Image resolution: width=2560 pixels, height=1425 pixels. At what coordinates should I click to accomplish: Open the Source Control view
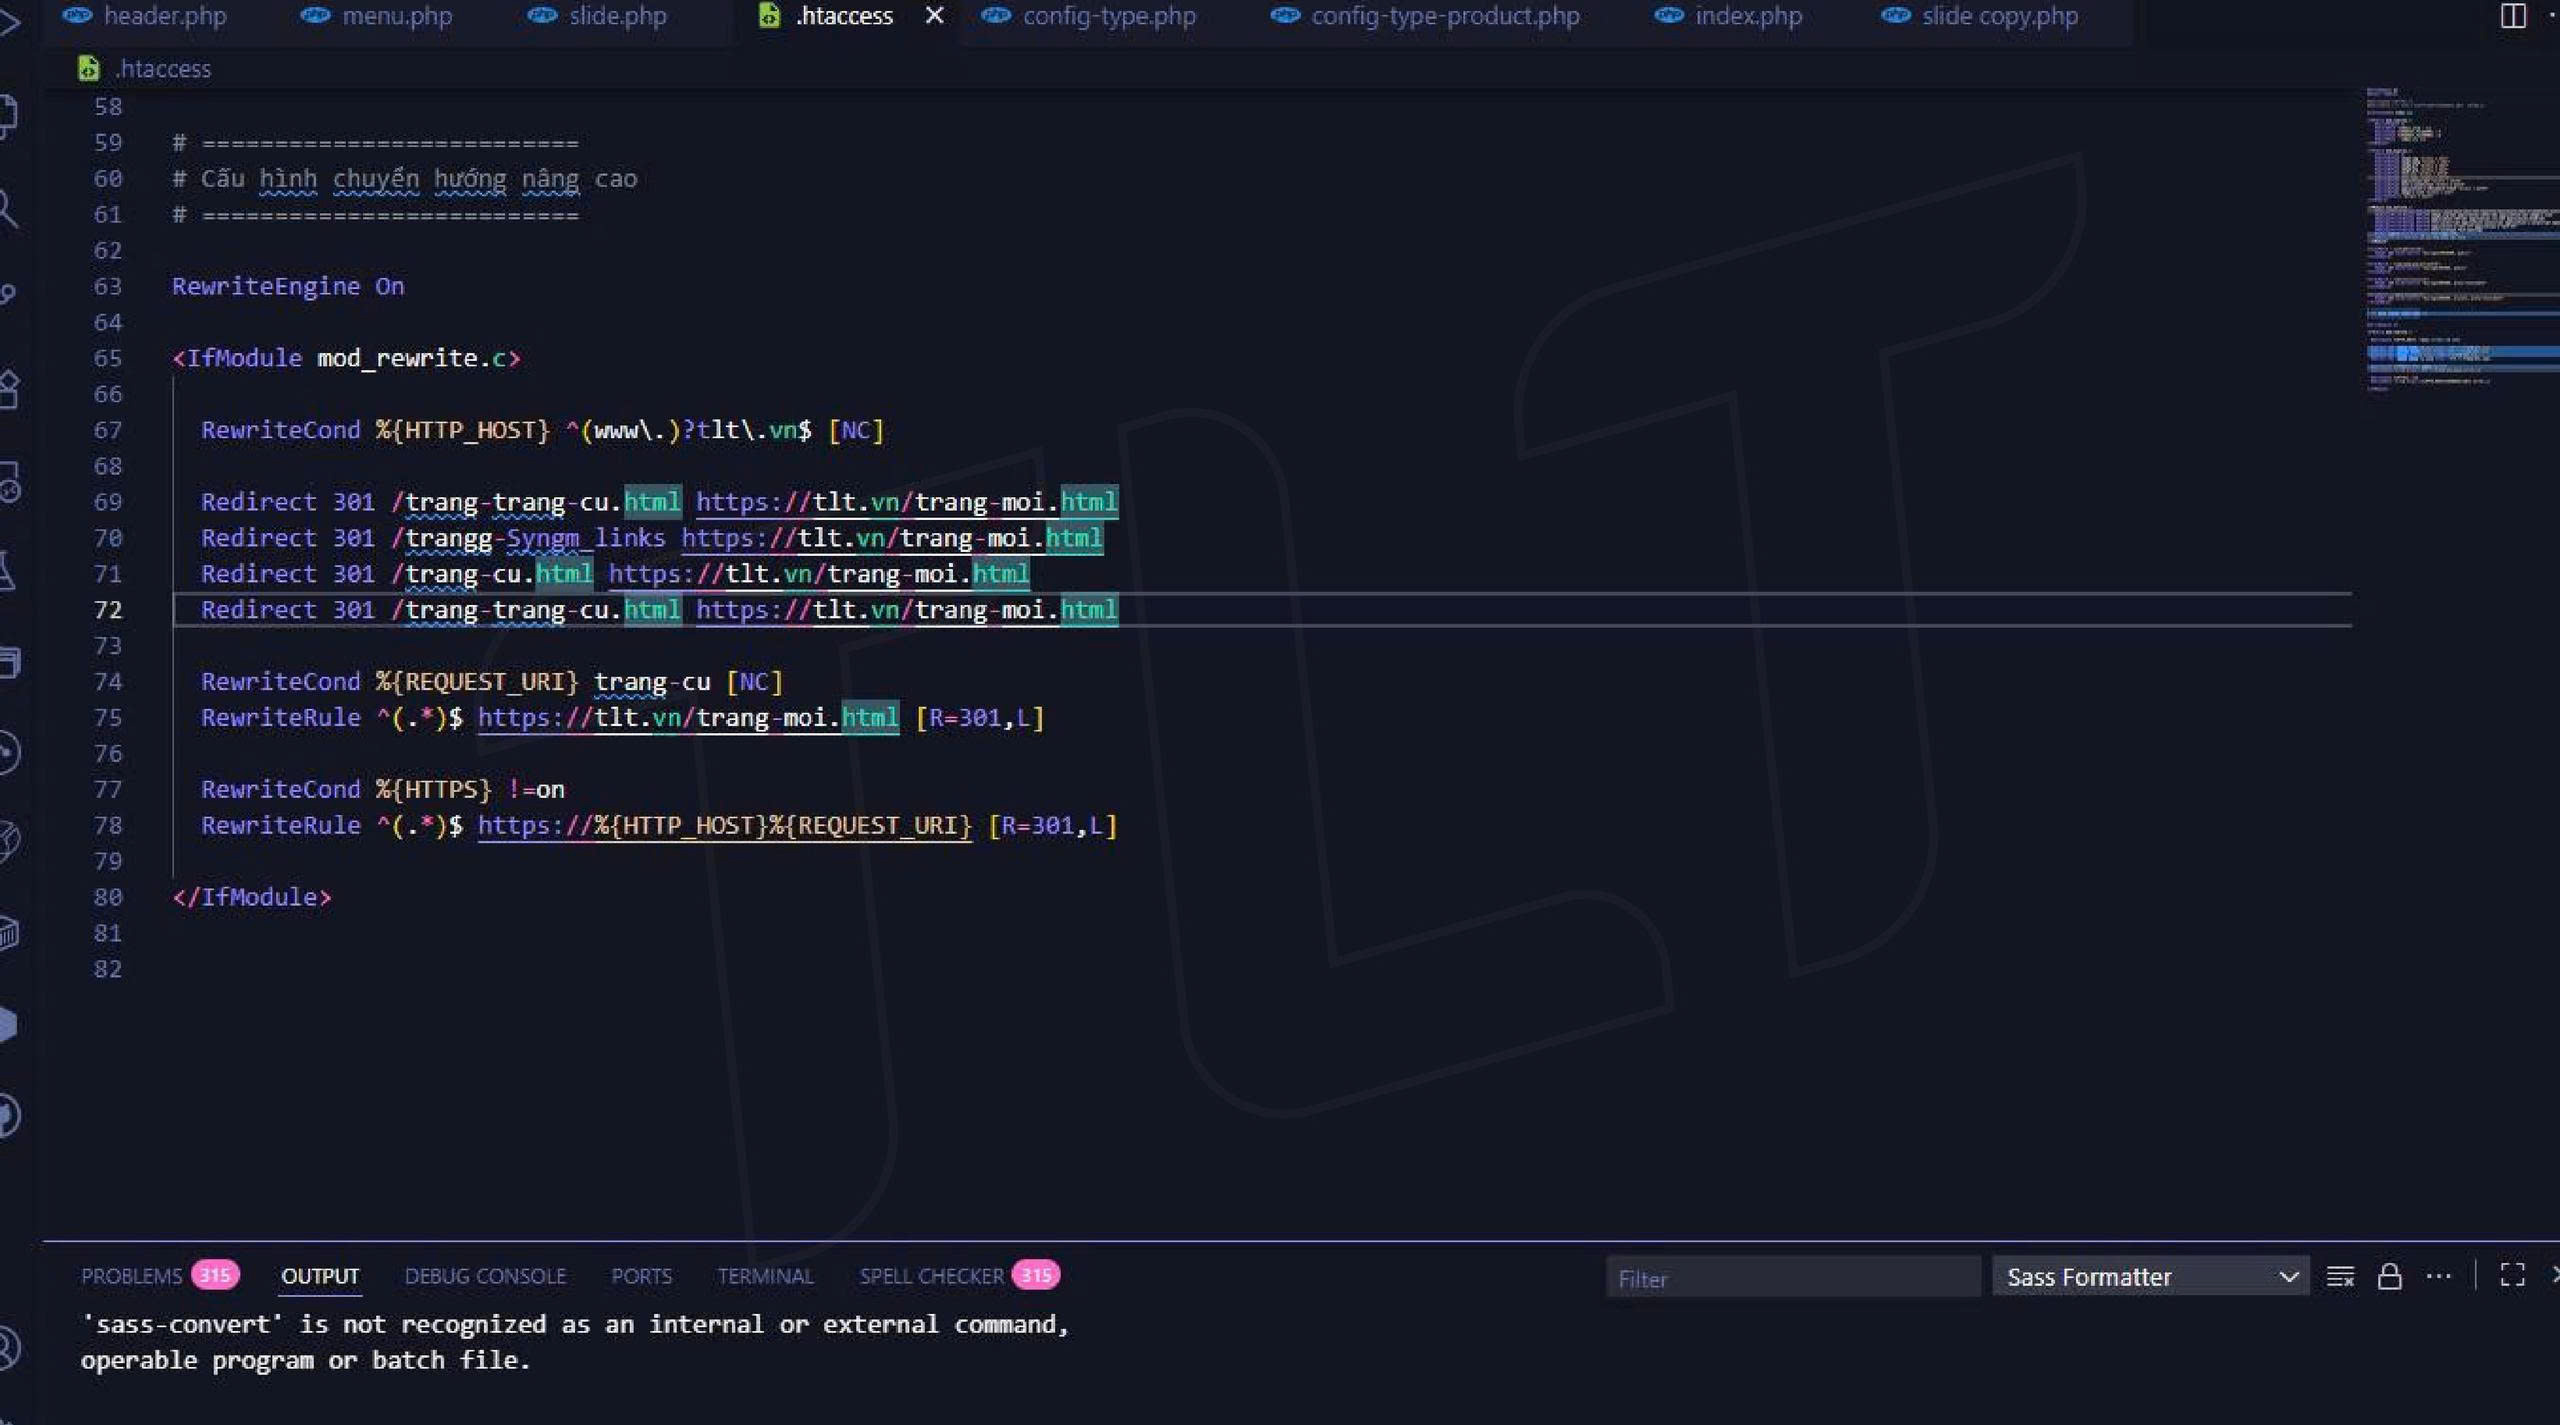pyautogui.click(x=8, y=293)
